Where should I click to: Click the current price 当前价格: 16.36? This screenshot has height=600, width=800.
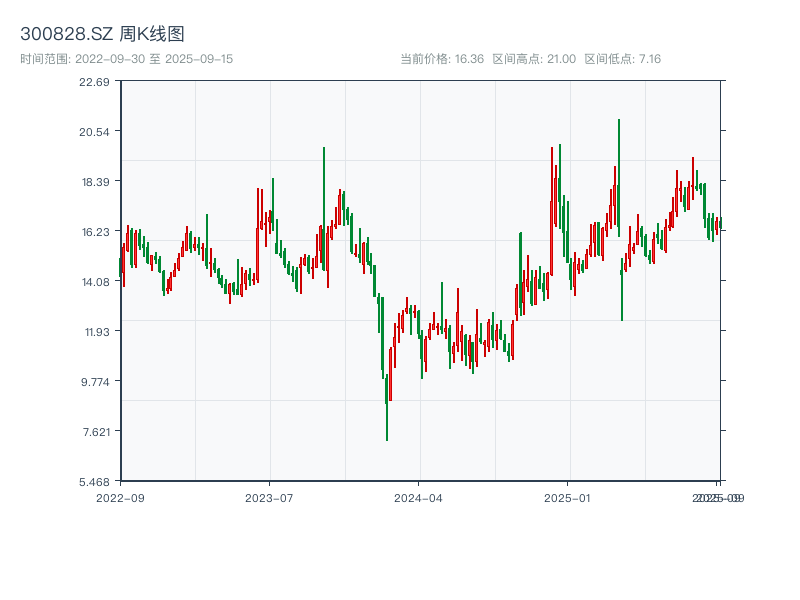[x=442, y=59]
